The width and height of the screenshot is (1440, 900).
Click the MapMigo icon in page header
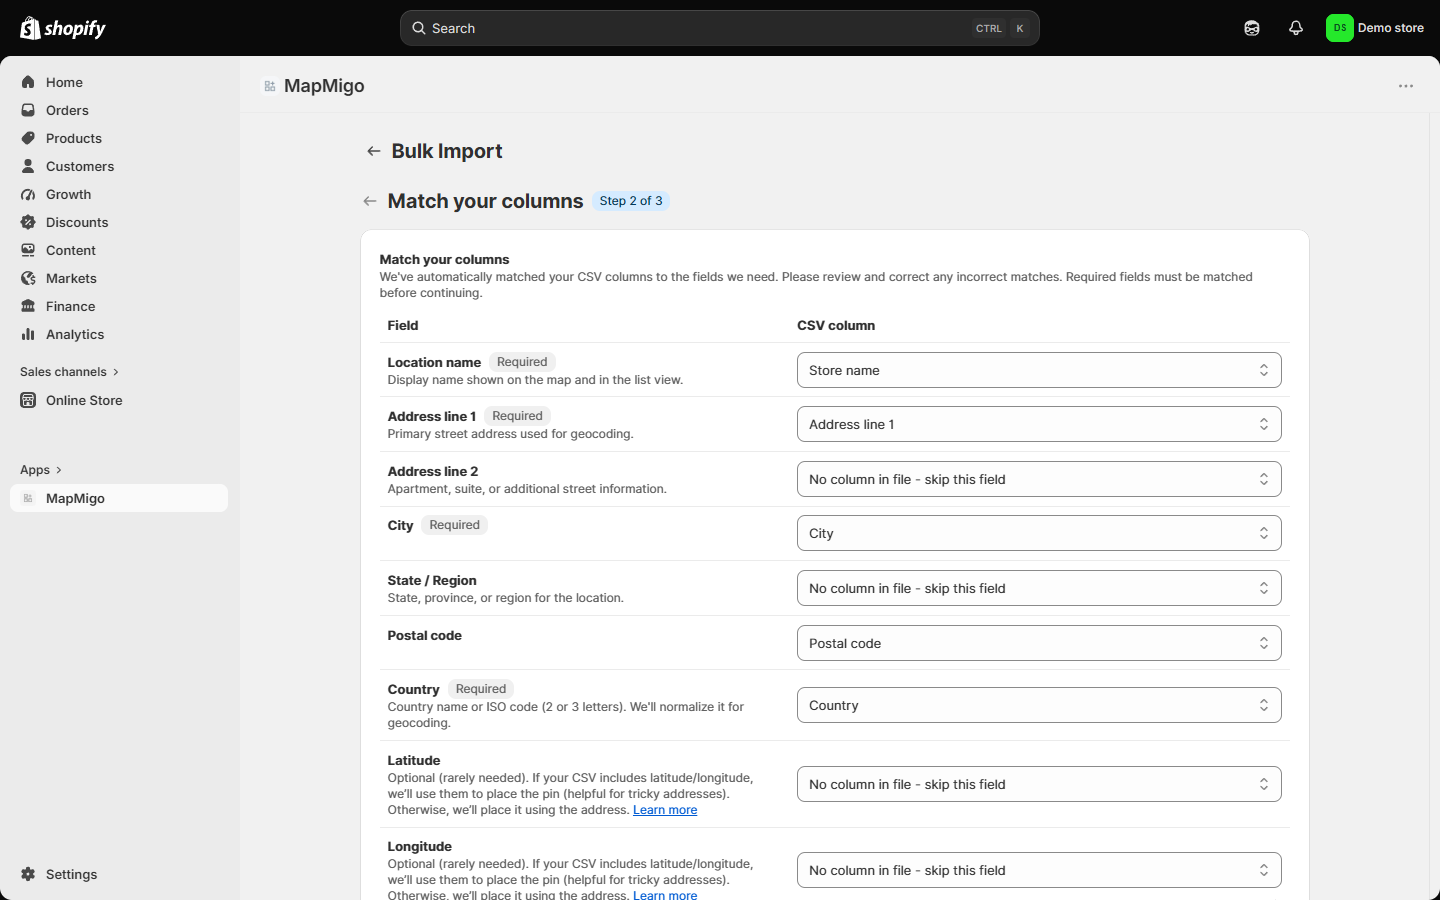click(x=270, y=86)
